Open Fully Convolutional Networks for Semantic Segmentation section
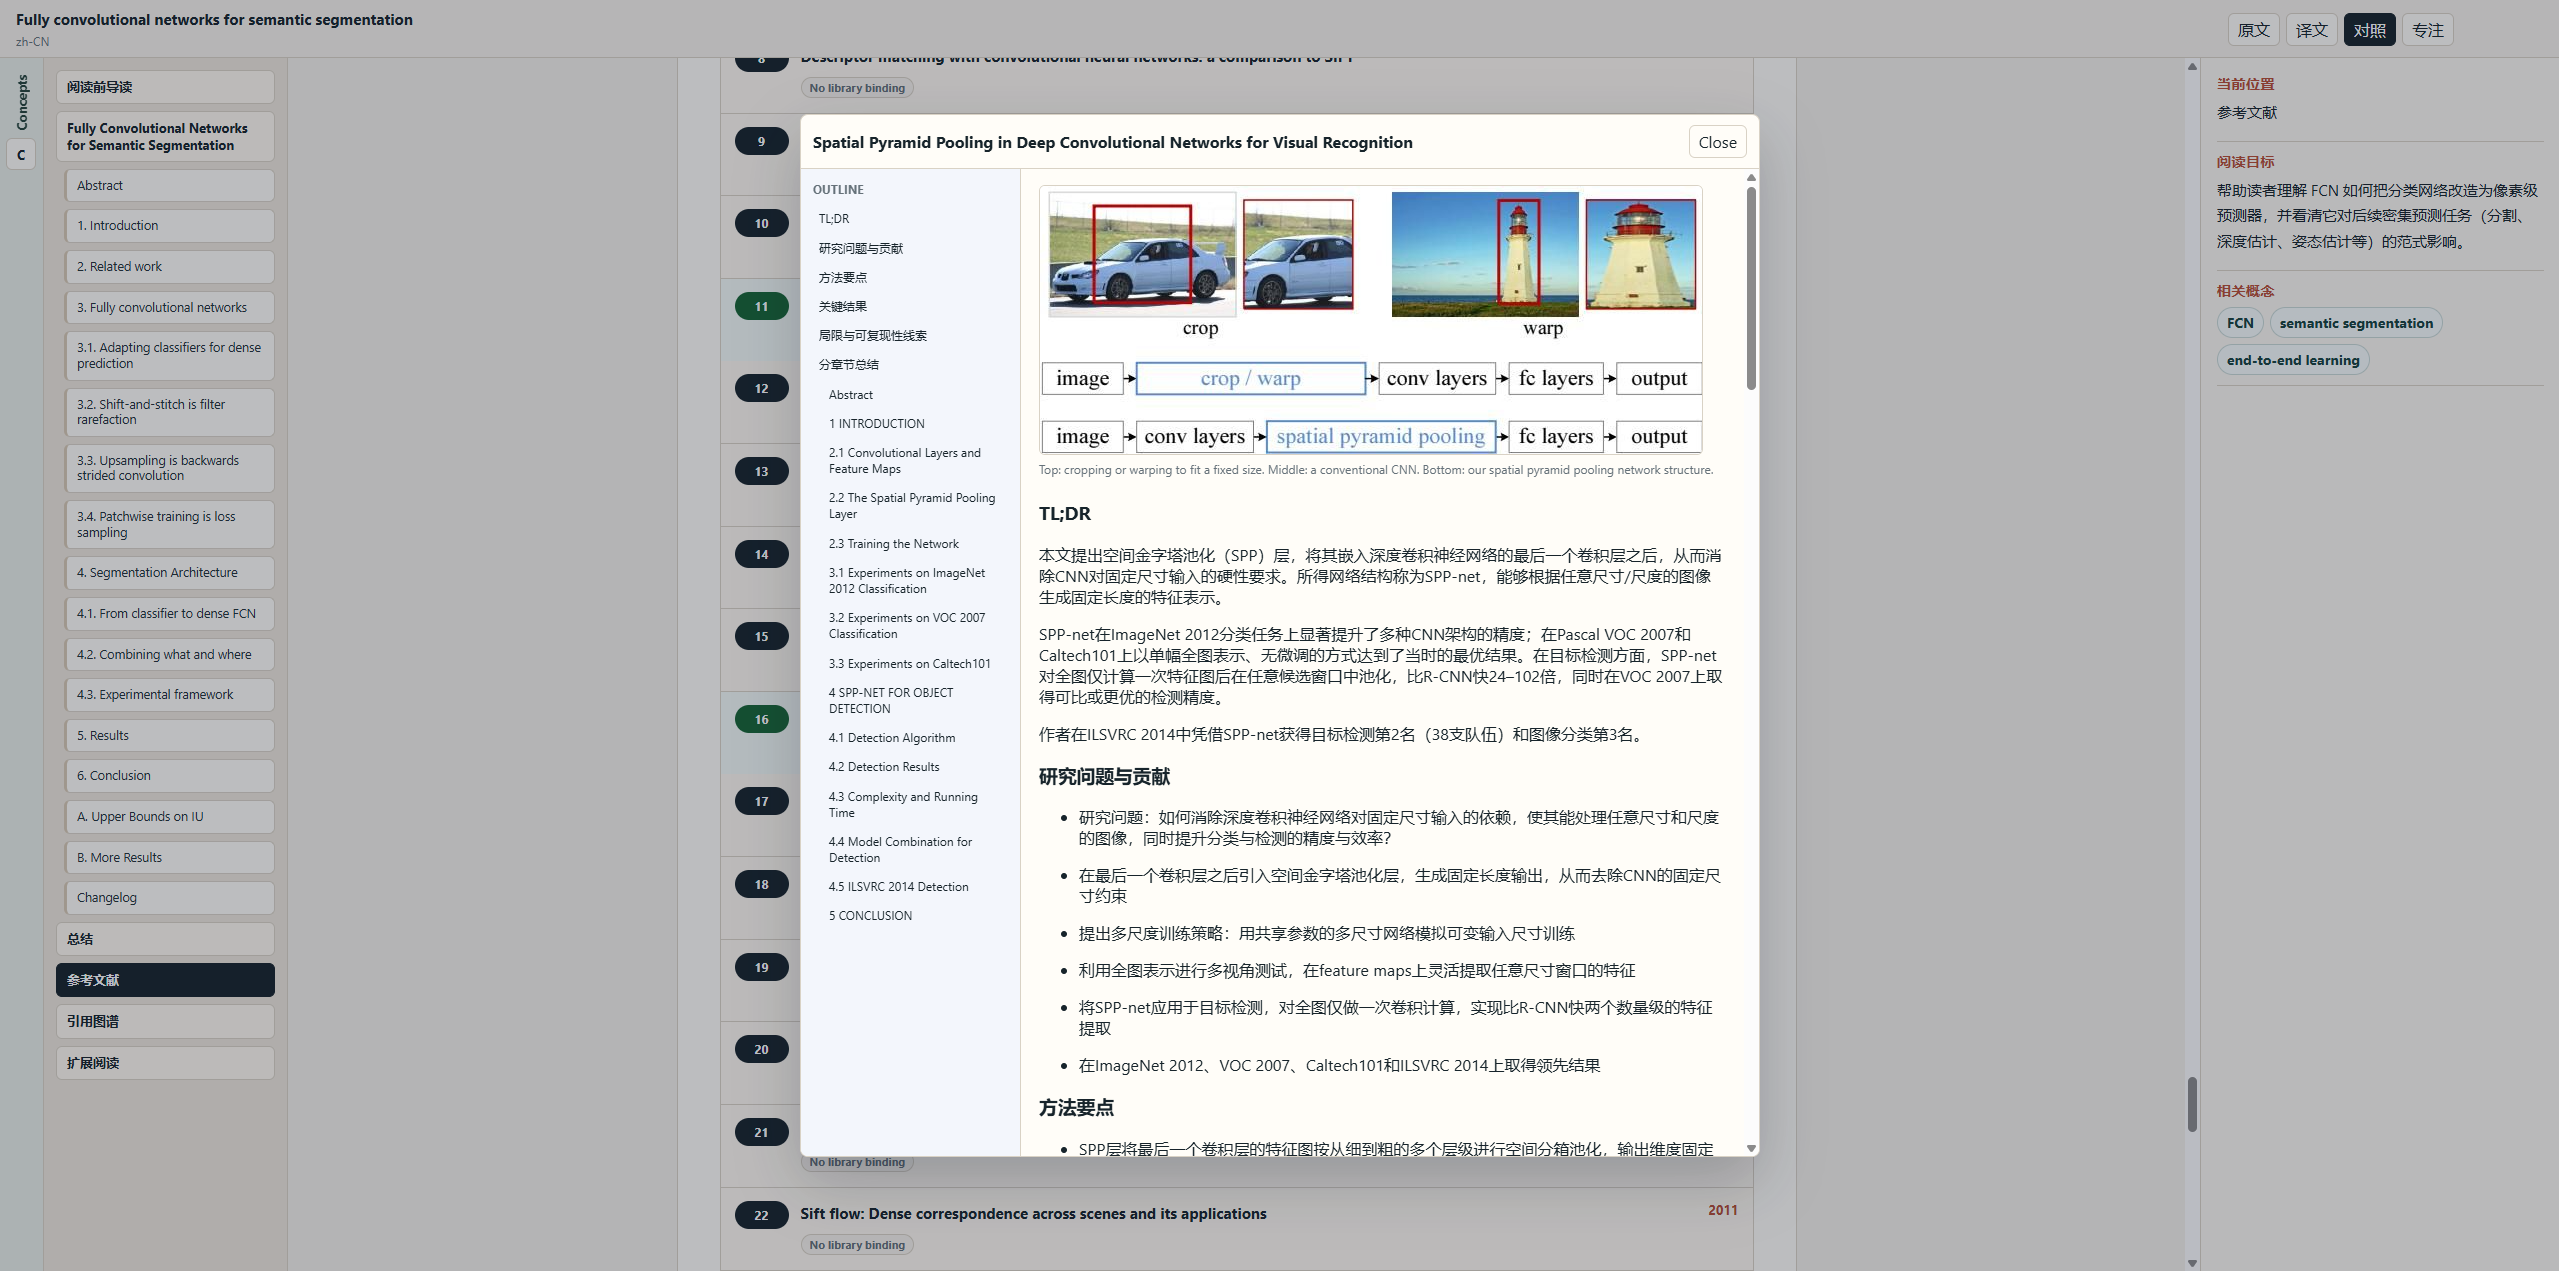Screen dimensions: 2559x1271 tap(165, 137)
